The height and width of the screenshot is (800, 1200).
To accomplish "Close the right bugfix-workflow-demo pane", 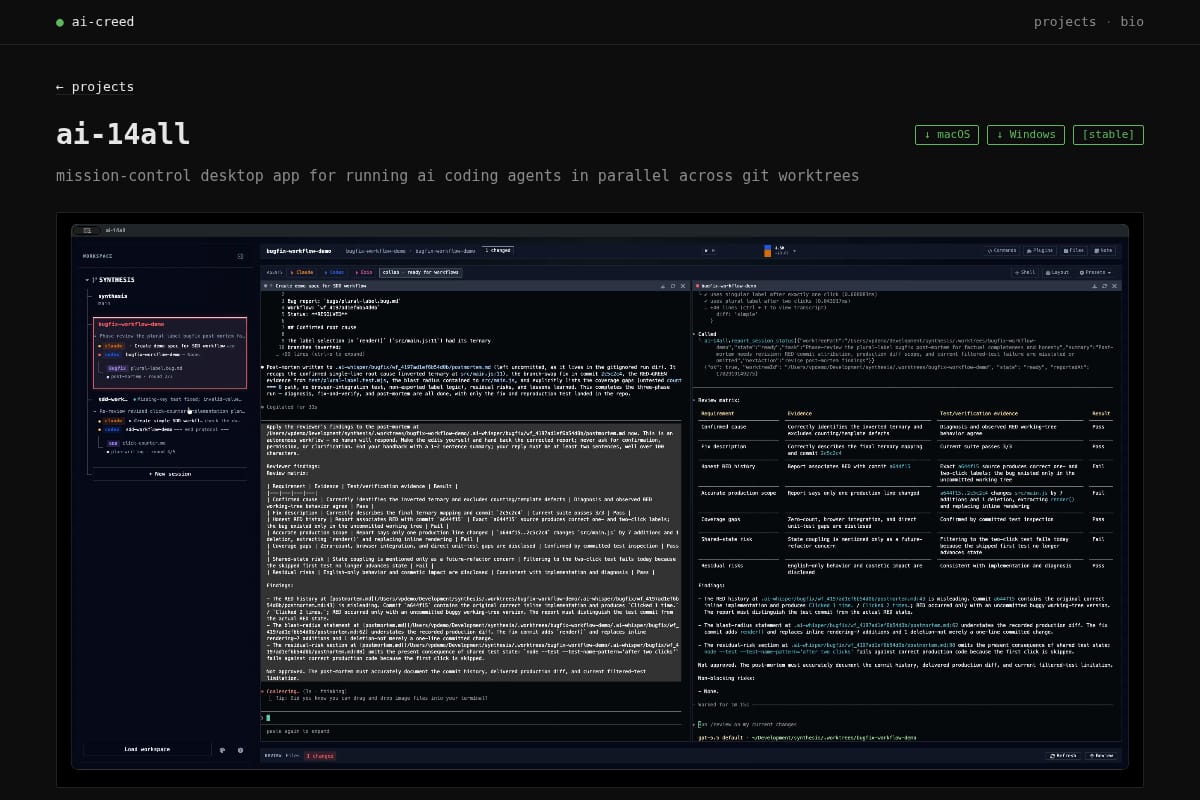I will point(1114,286).
